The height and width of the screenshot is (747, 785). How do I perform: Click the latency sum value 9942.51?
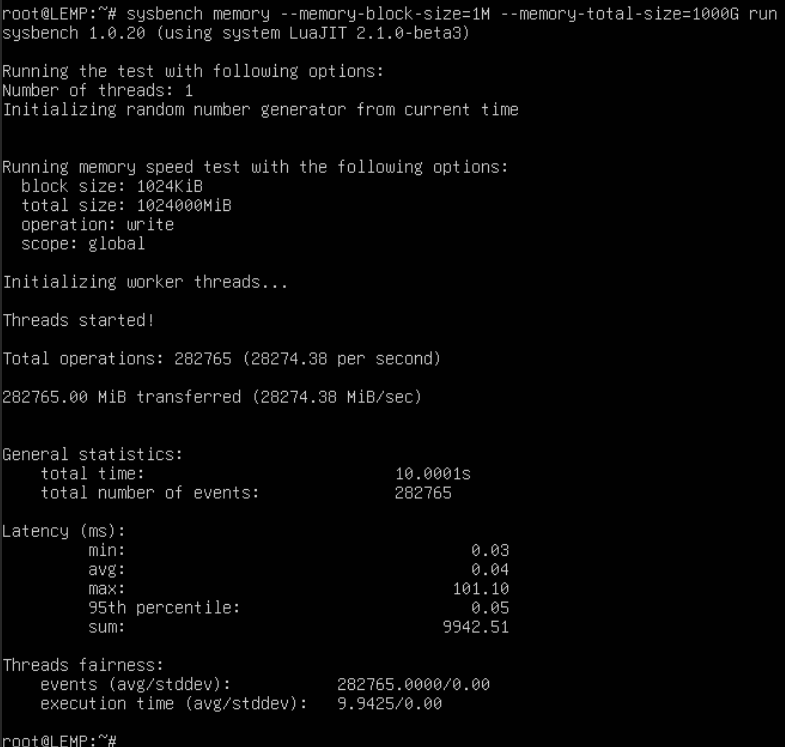476,627
